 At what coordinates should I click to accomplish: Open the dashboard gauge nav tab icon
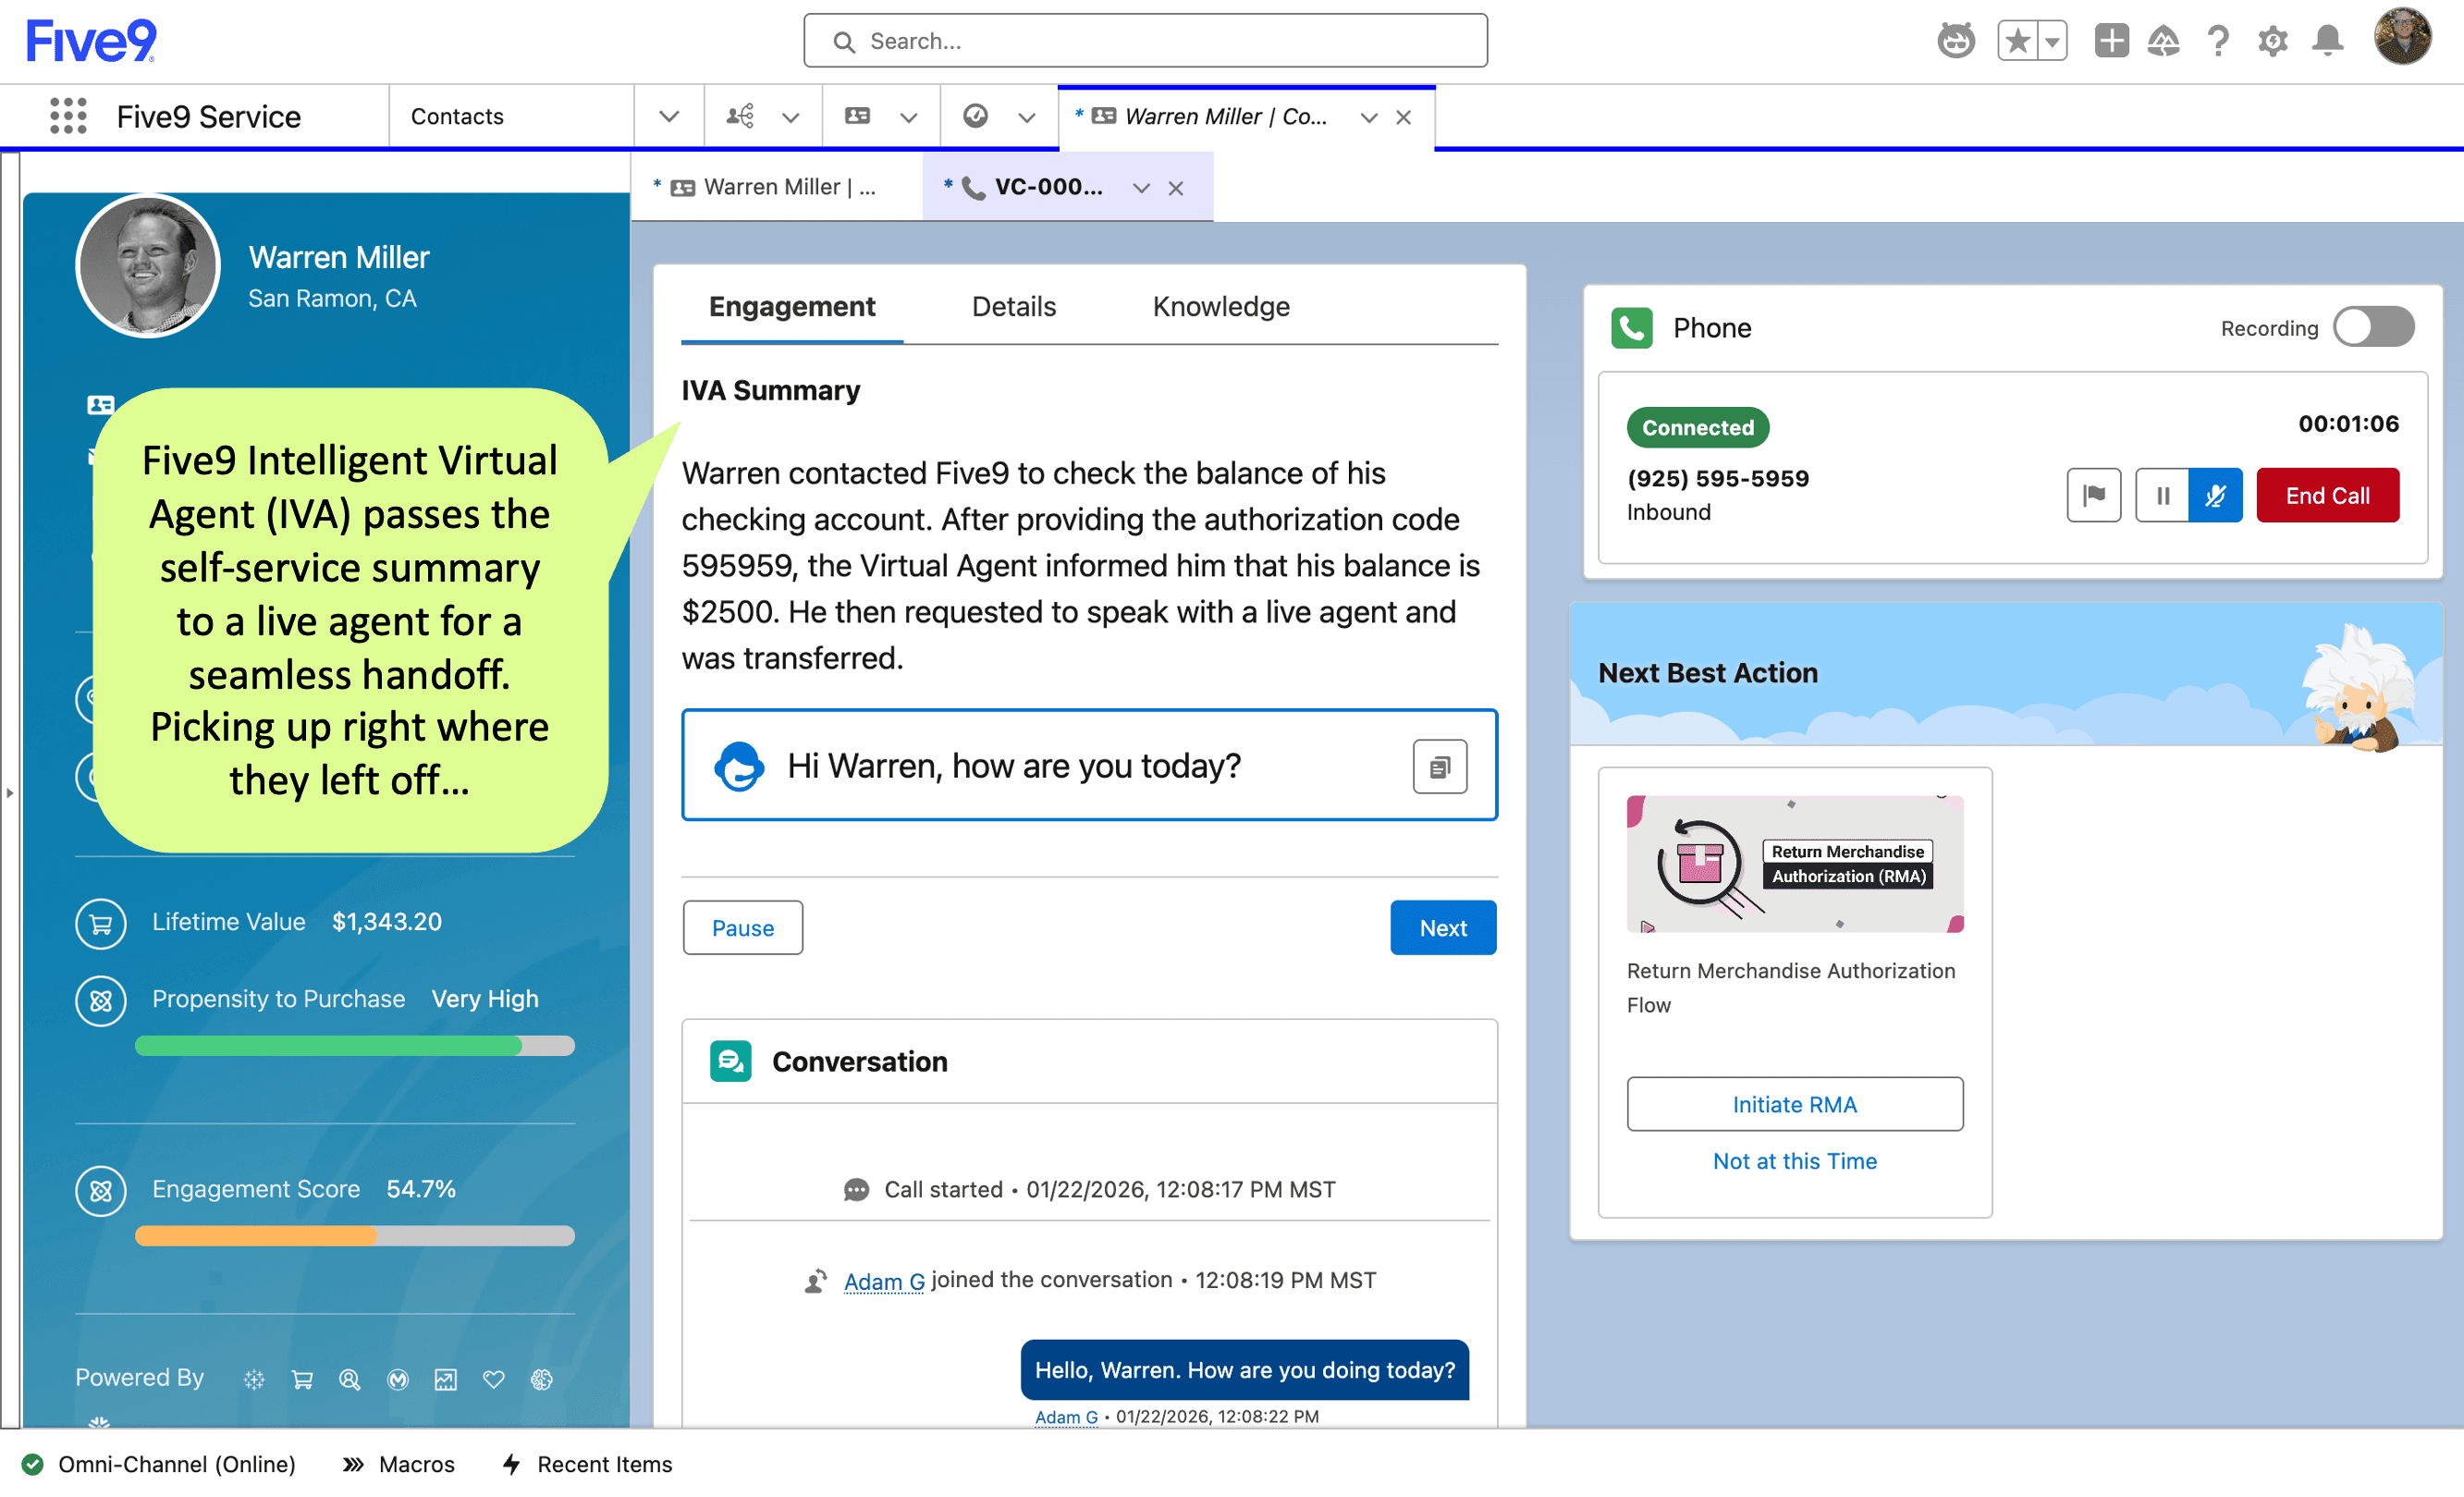click(x=975, y=116)
